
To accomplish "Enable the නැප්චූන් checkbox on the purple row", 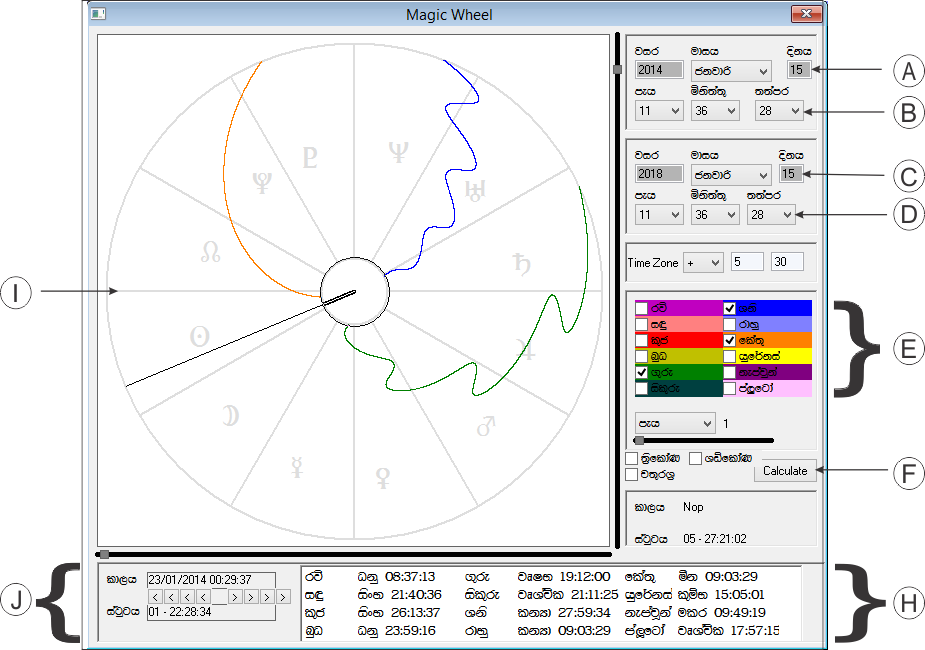I will (730, 372).
